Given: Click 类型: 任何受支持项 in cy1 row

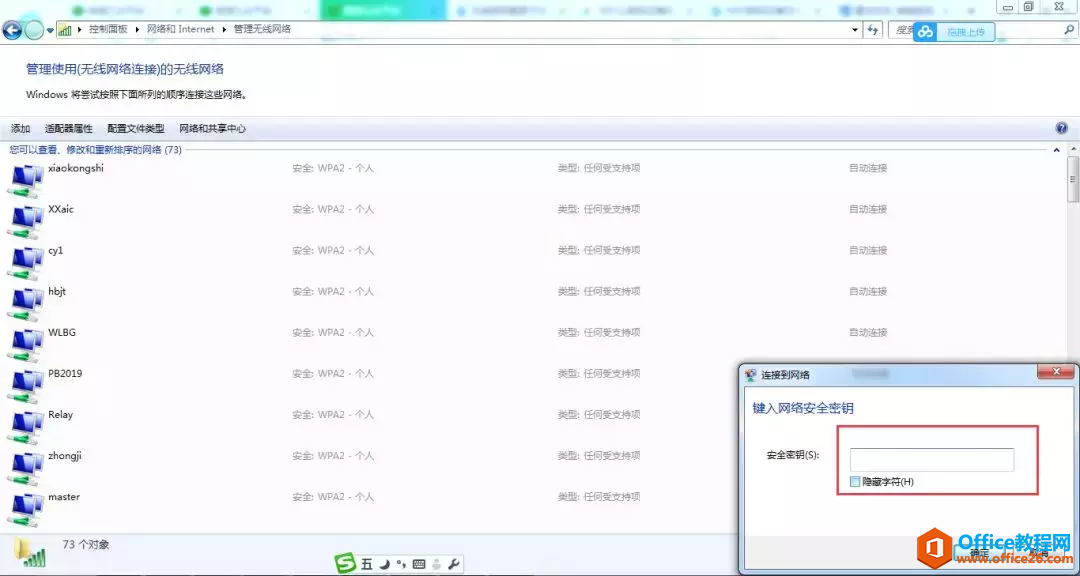Looking at the screenshot, I should pos(599,250).
